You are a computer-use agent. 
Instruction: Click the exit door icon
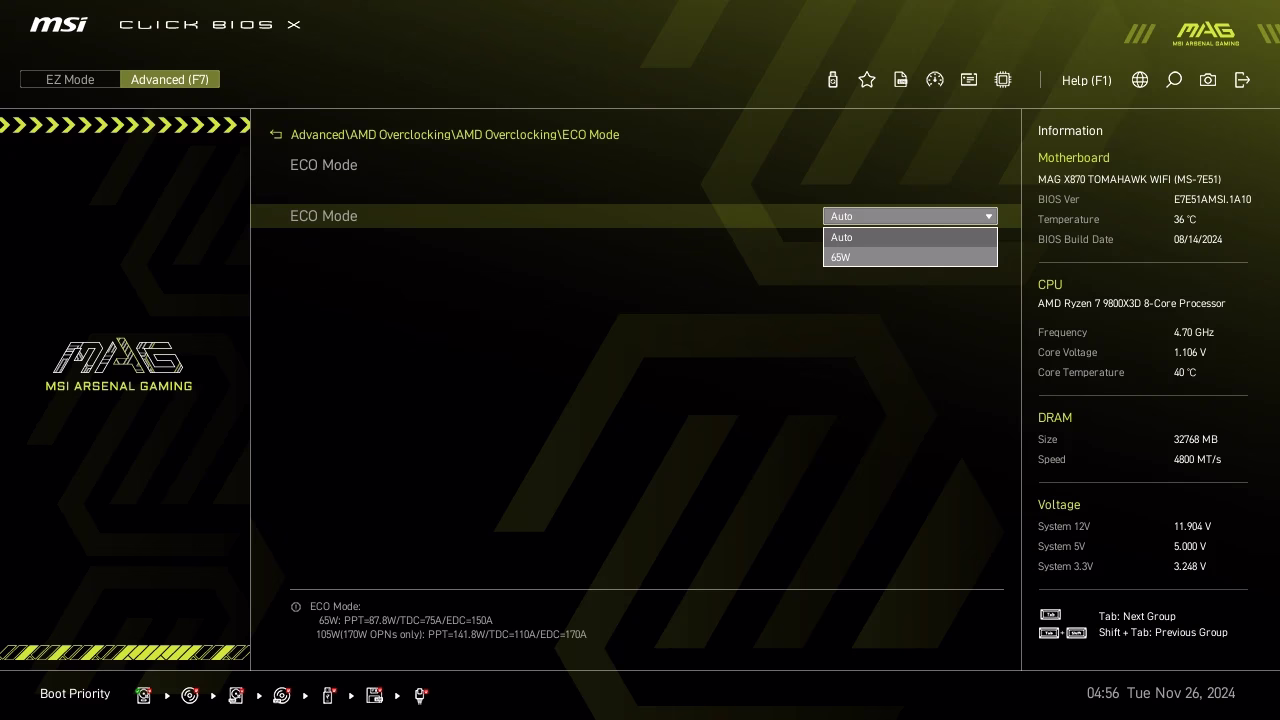click(1242, 80)
